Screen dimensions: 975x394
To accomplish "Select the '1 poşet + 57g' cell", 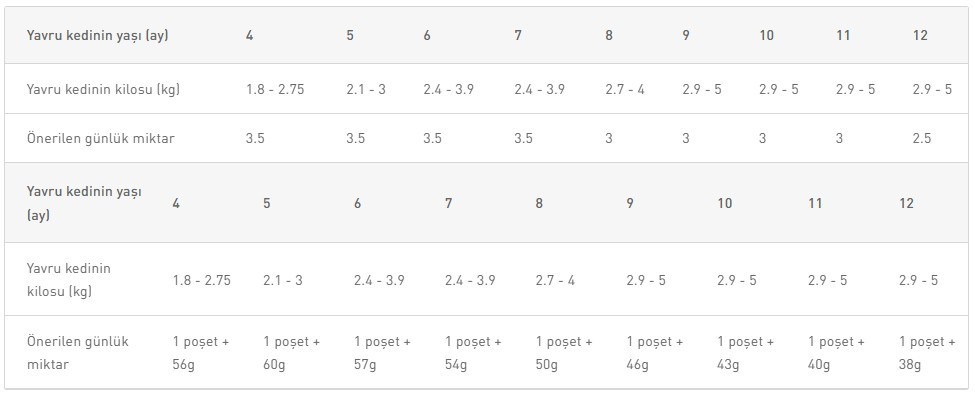I will [382, 353].
